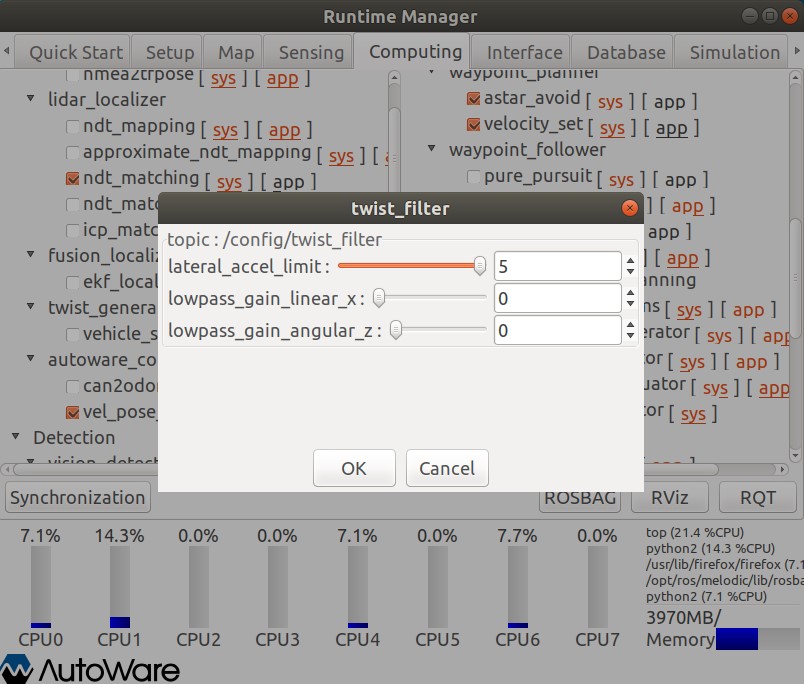The height and width of the screenshot is (684, 804).
Task: Switch to the Simulation tab
Action: pyautogui.click(x=733, y=51)
